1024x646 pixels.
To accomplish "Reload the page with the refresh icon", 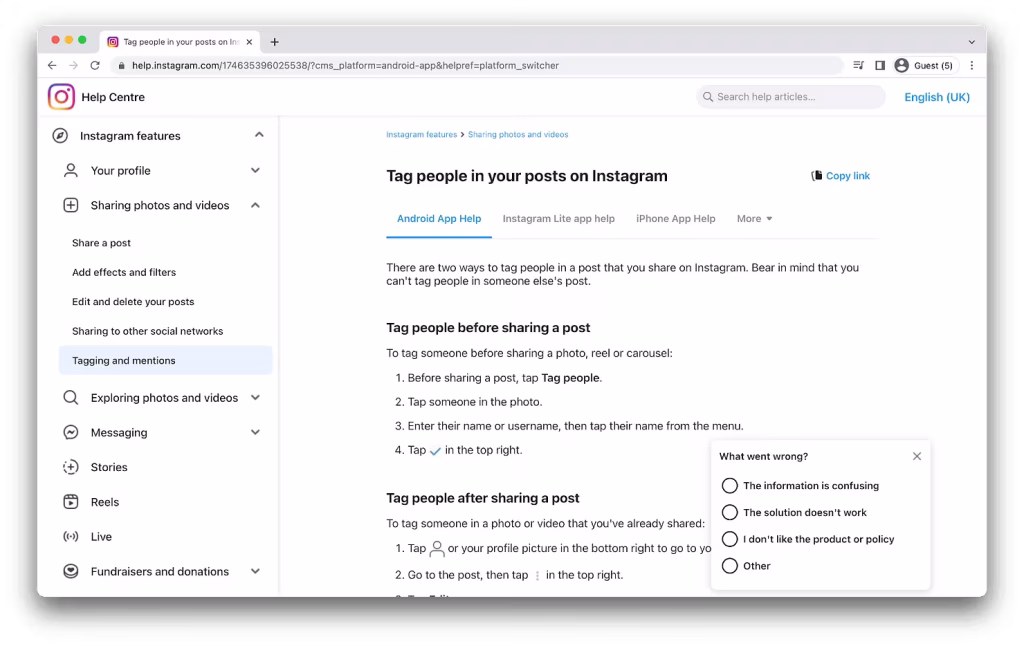I will pos(95,65).
